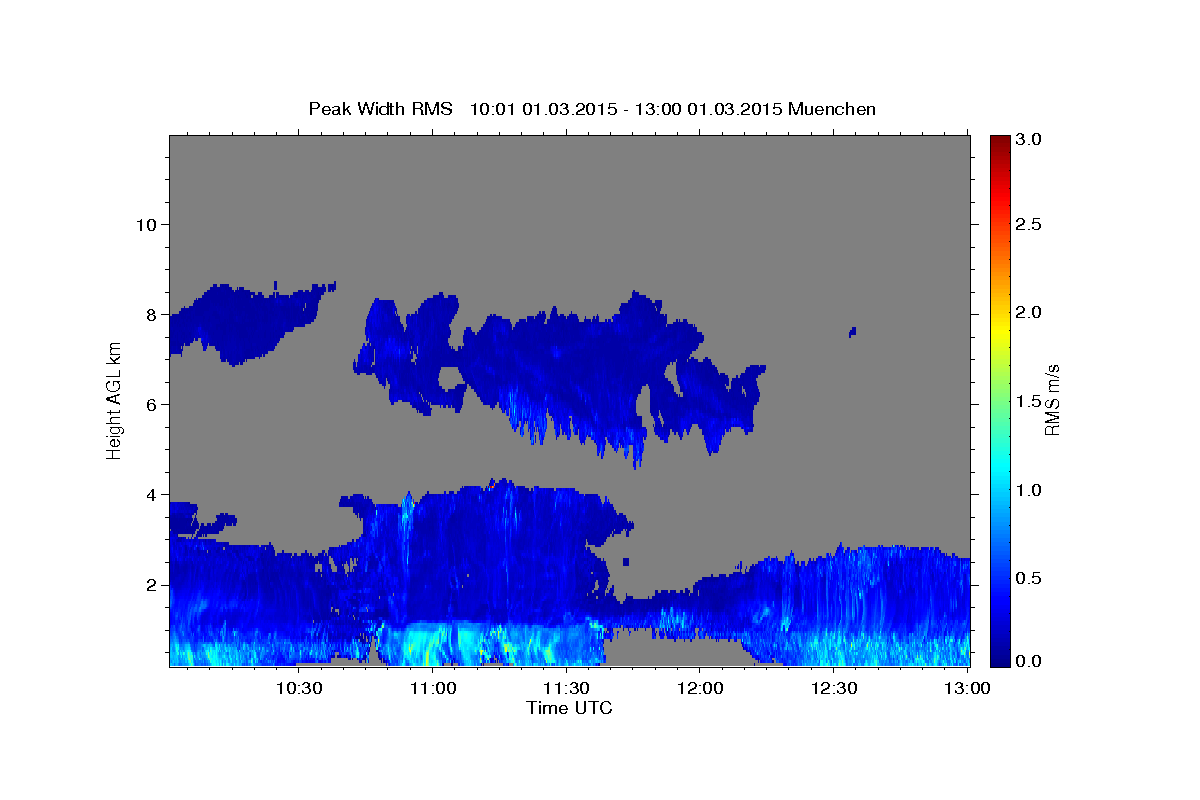Click the height tick label 4
Viewport: 1200px width, 800px height.
pyautogui.click(x=150, y=494)
